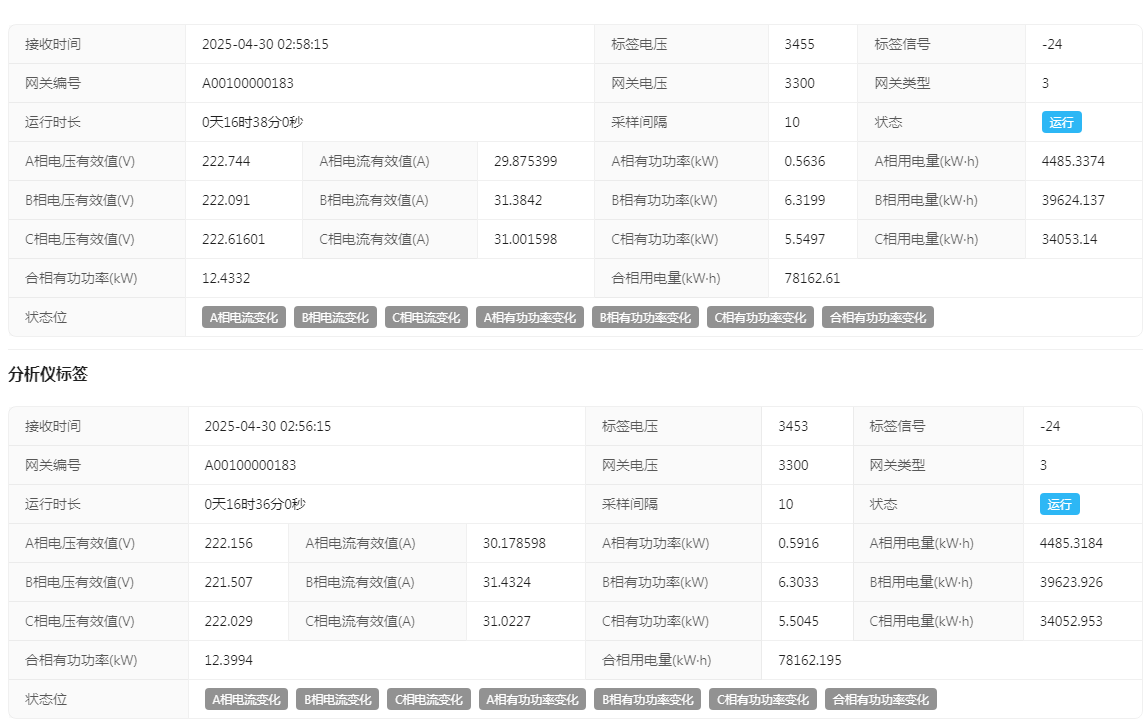Select C-phase voltage value 222.61601
This screenshot has height=726, width=1143.
pyautogui.click(x=233, y=239)
